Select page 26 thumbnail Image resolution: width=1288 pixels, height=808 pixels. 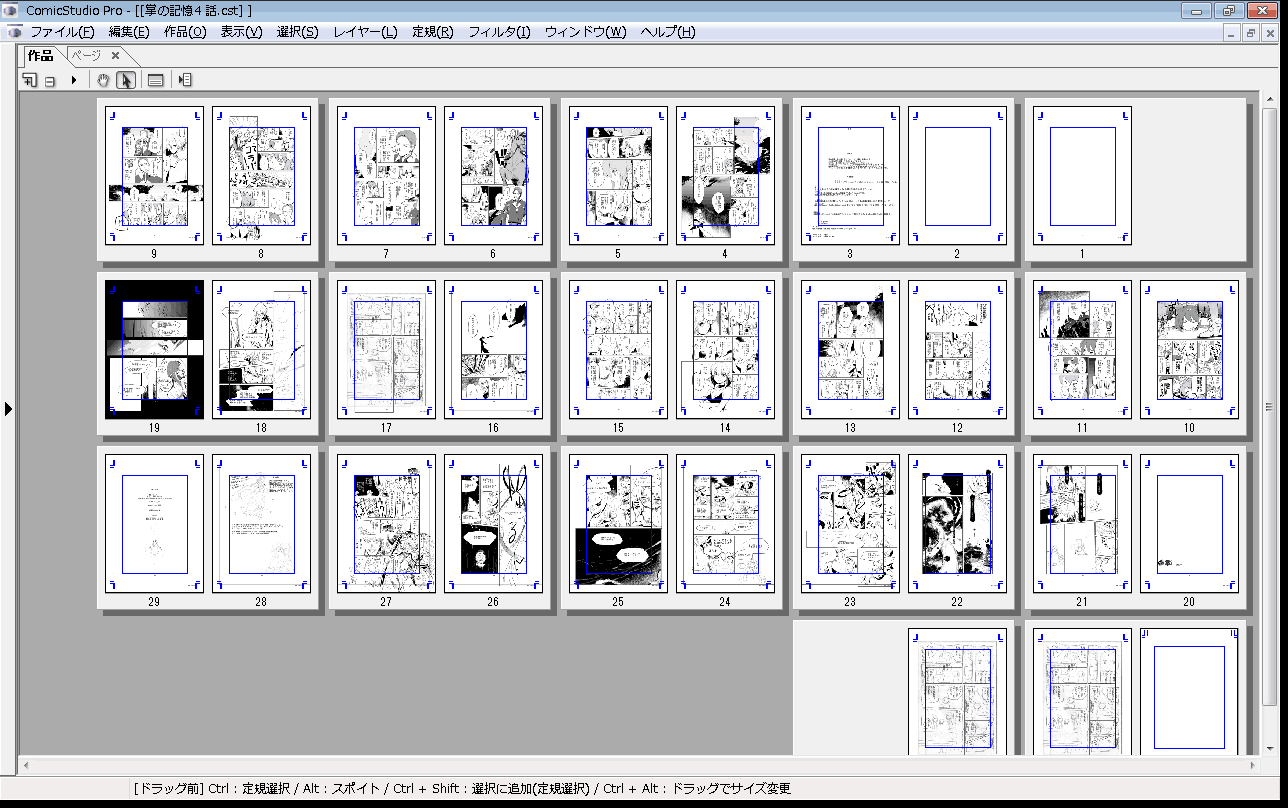point(493,524)
